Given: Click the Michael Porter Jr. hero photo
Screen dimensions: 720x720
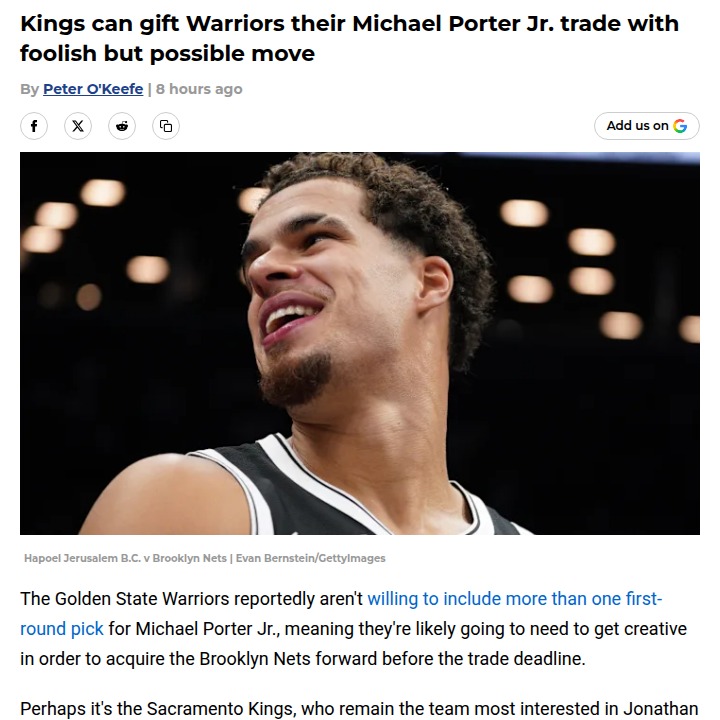Looking at the screenshot, I should coord(360,343).
